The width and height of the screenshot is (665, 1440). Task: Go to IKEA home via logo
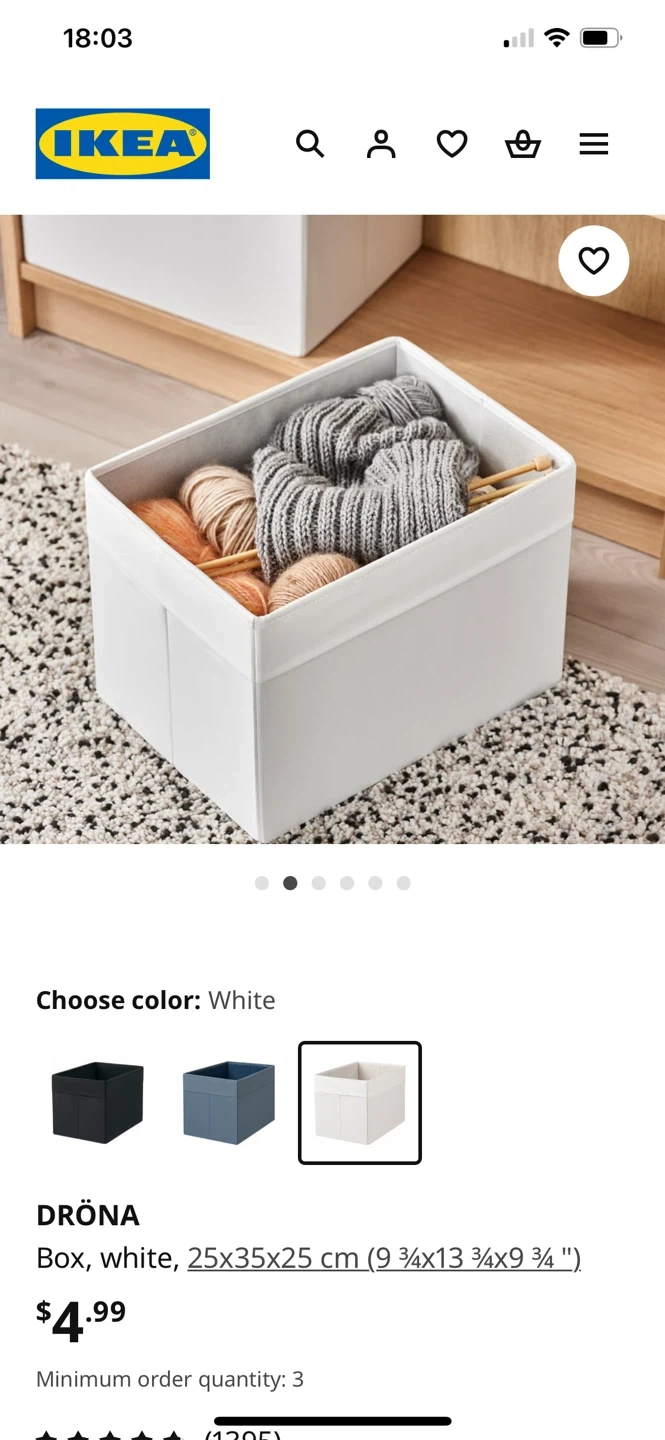click(x=123, y=144)
